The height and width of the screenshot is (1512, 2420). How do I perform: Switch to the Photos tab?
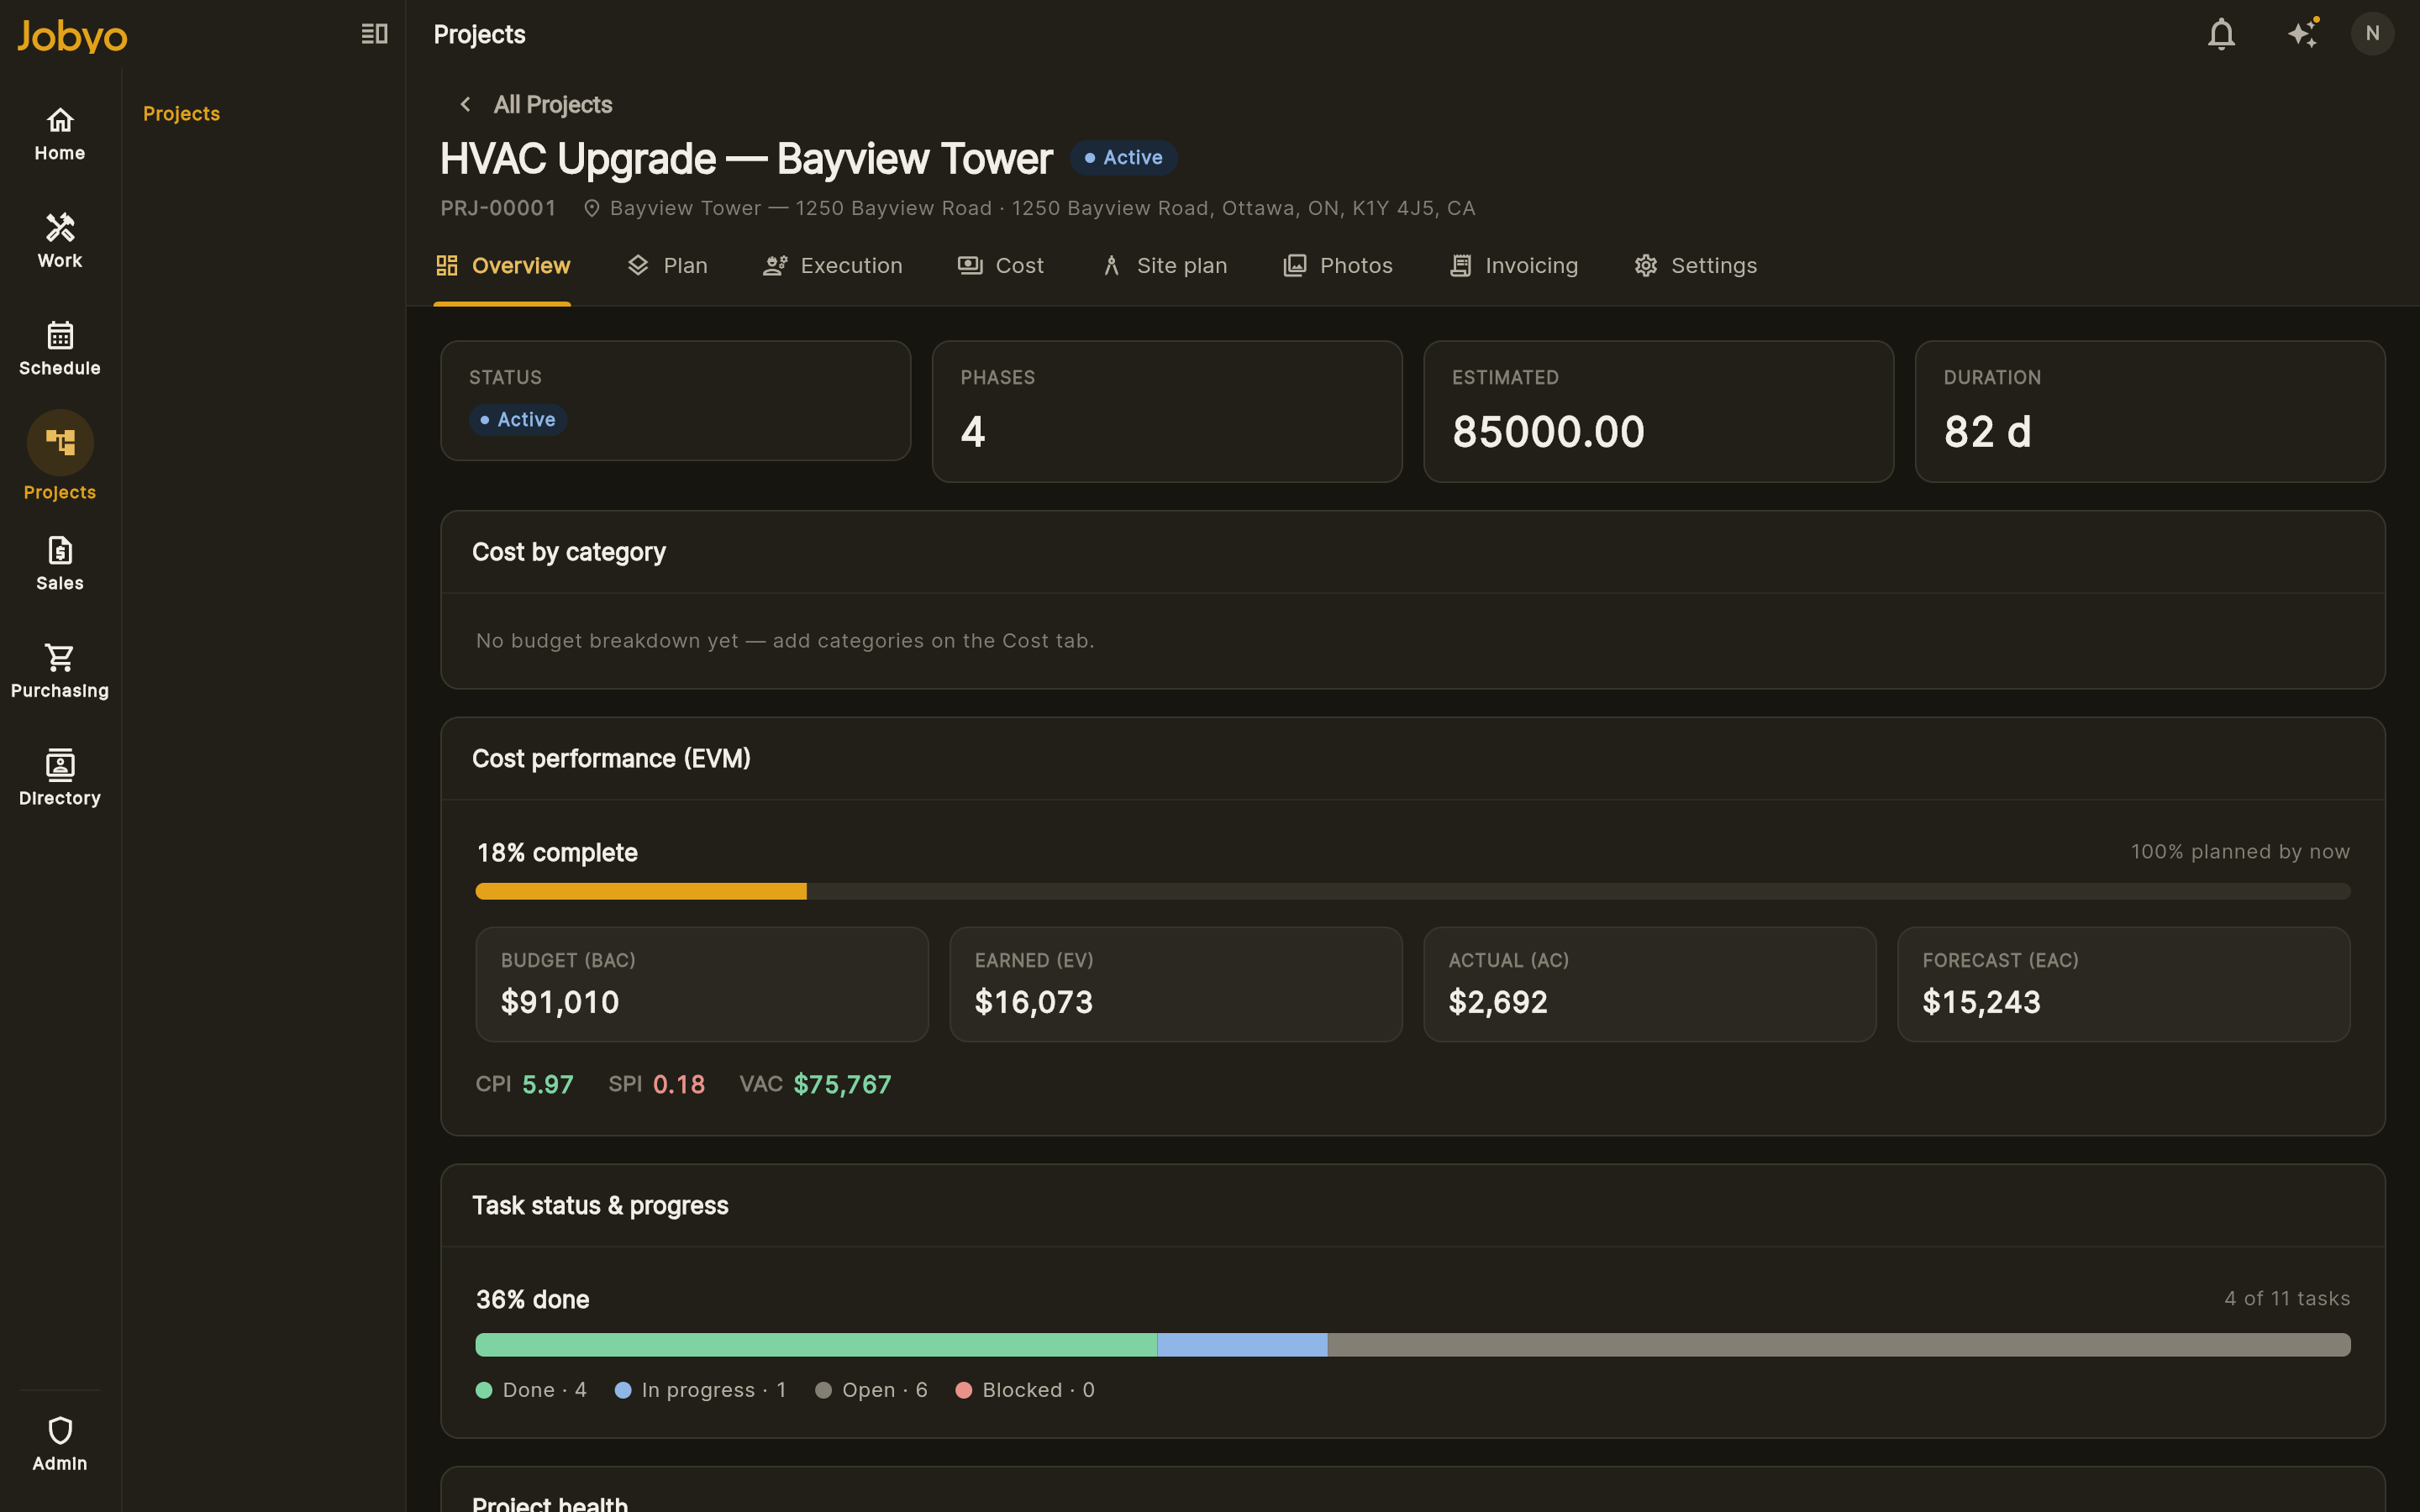[x=1337, y=266]
